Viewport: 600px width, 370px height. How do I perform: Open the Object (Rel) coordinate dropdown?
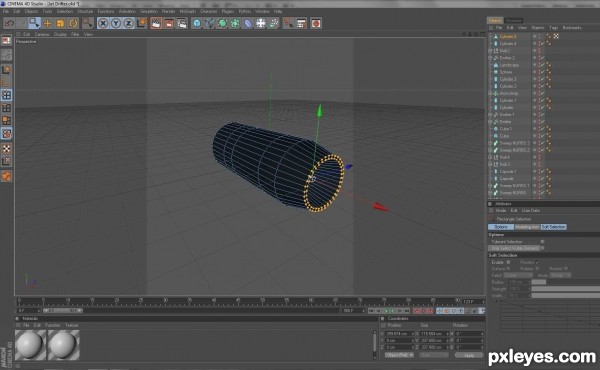pyautogui.click(x=399, y=355)
